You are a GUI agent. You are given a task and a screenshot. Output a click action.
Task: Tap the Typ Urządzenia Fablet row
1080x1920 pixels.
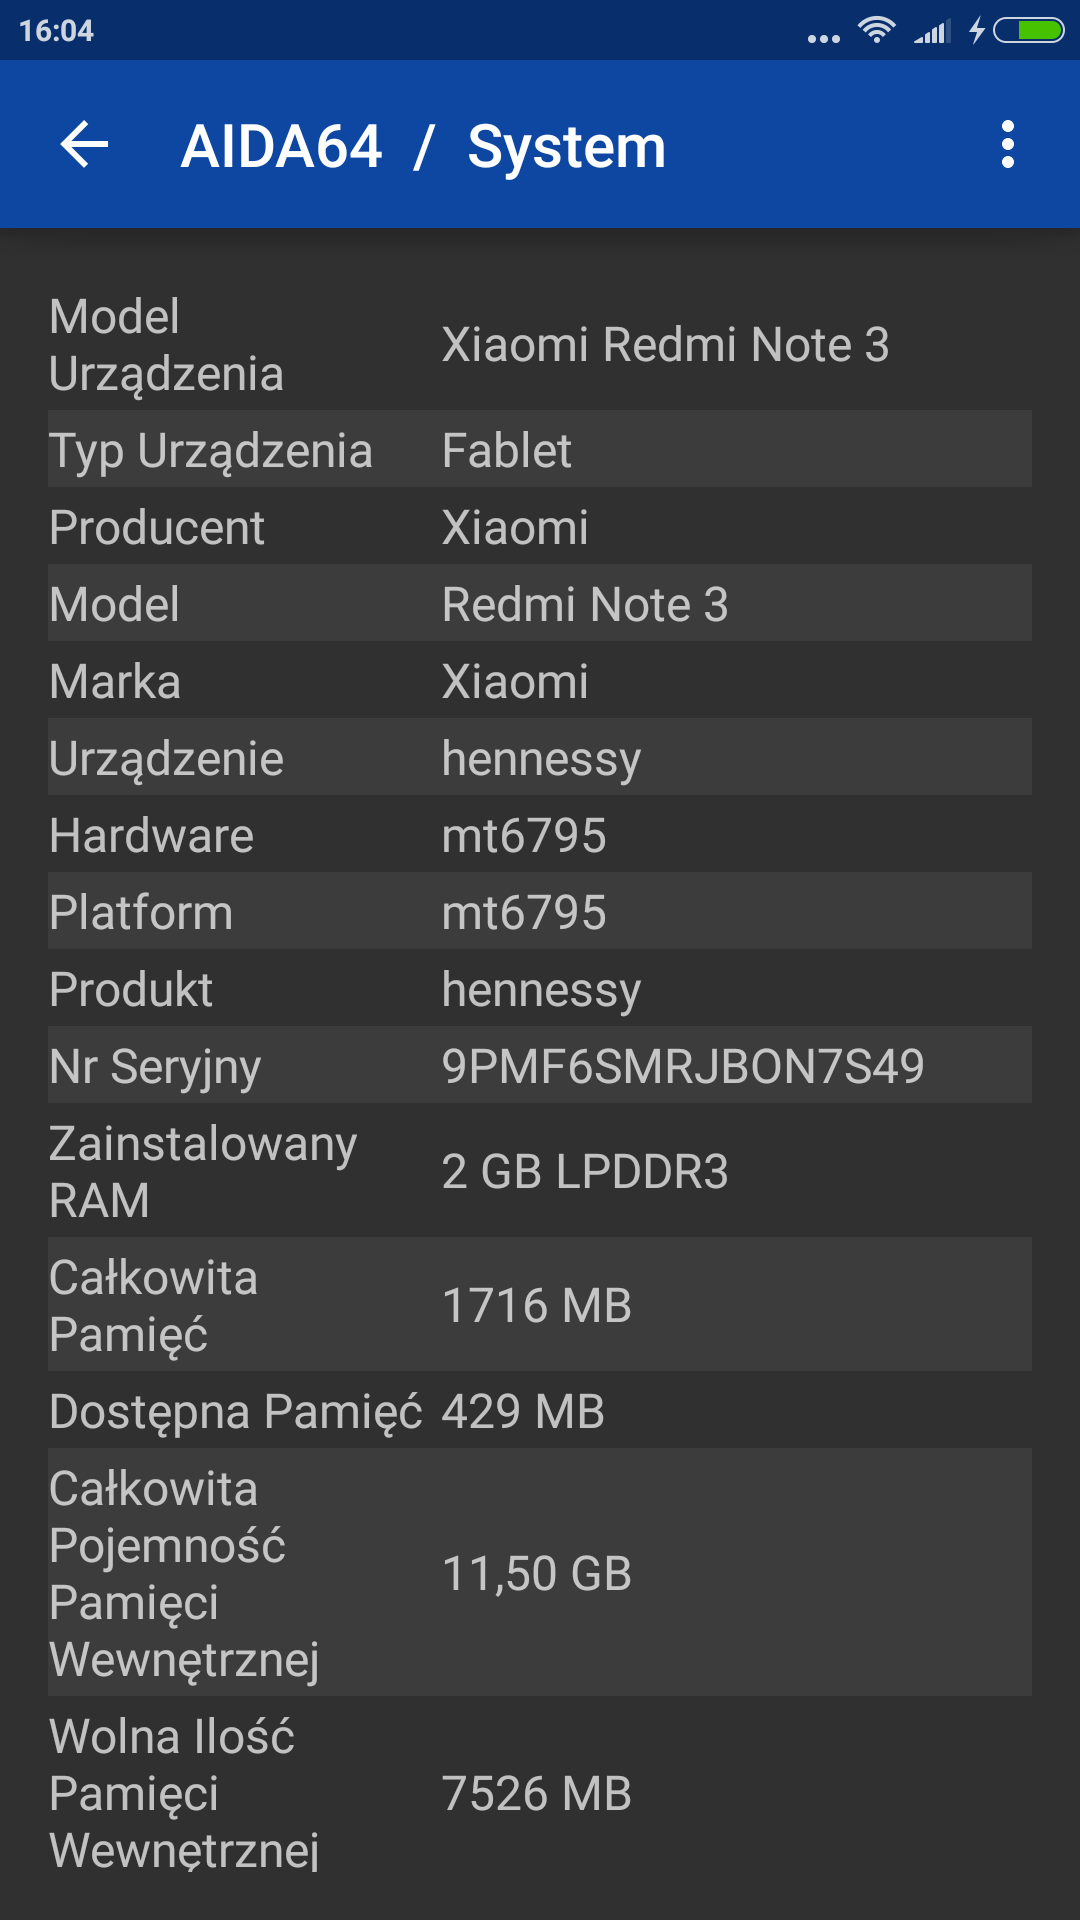pos(540,450)
